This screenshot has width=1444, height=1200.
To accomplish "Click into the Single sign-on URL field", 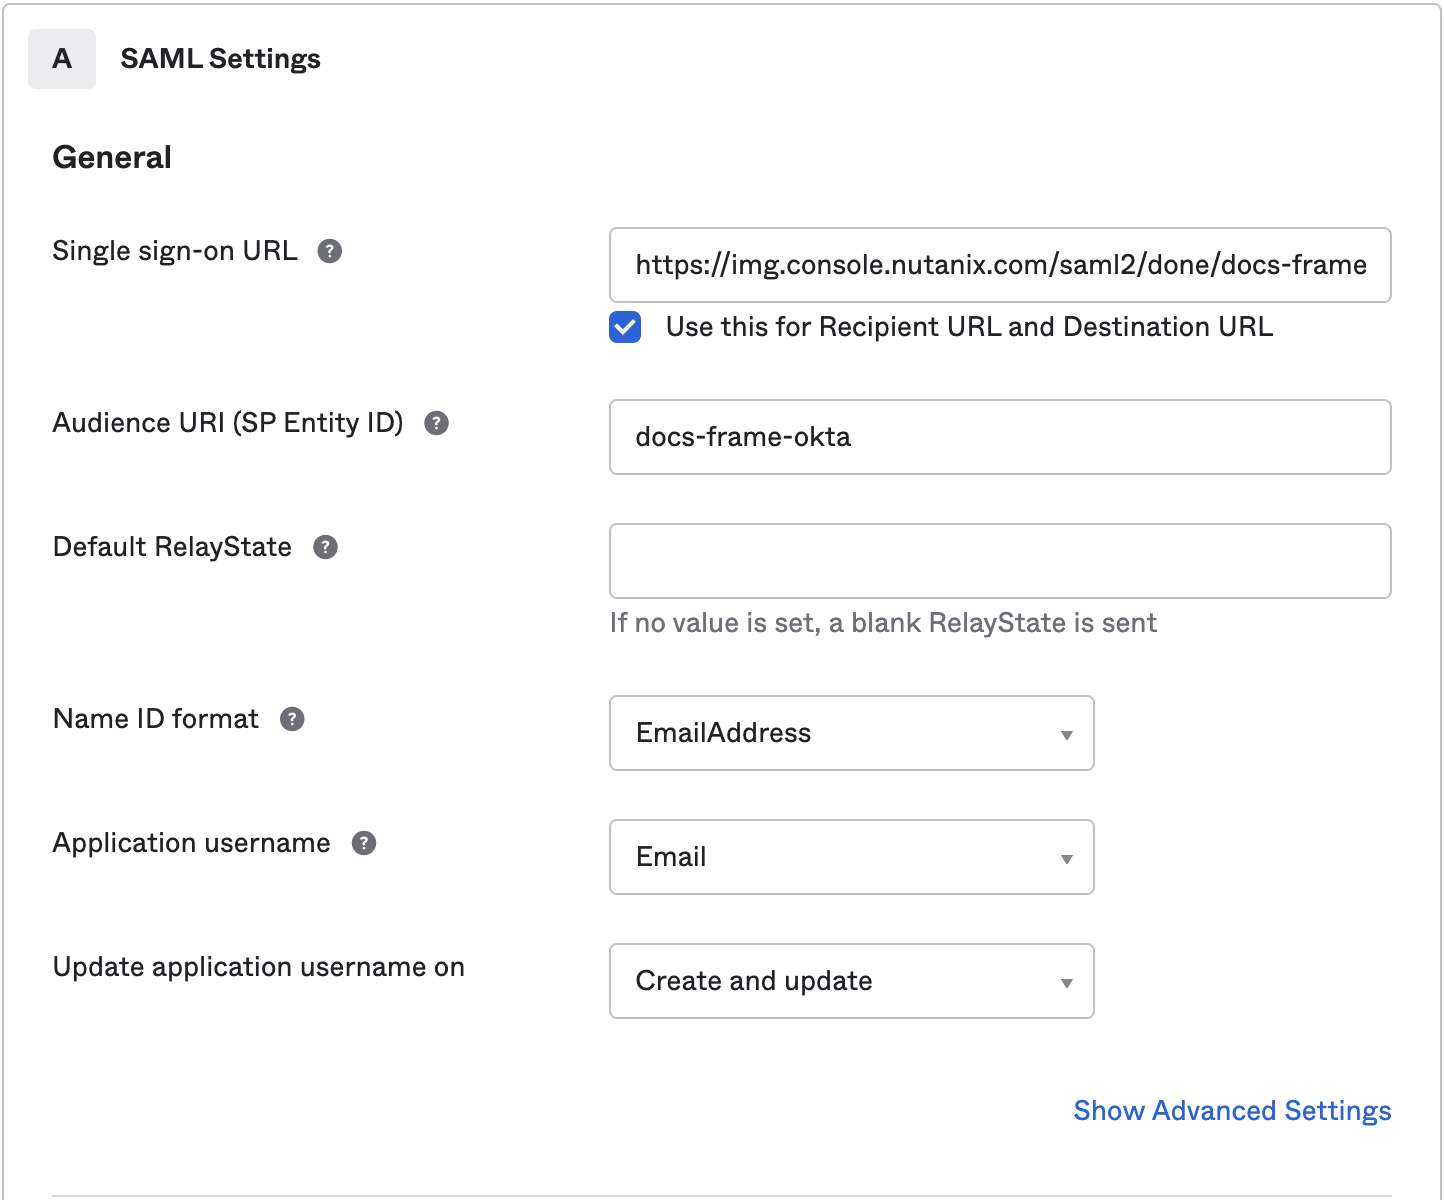I will tap(1000, 265).
